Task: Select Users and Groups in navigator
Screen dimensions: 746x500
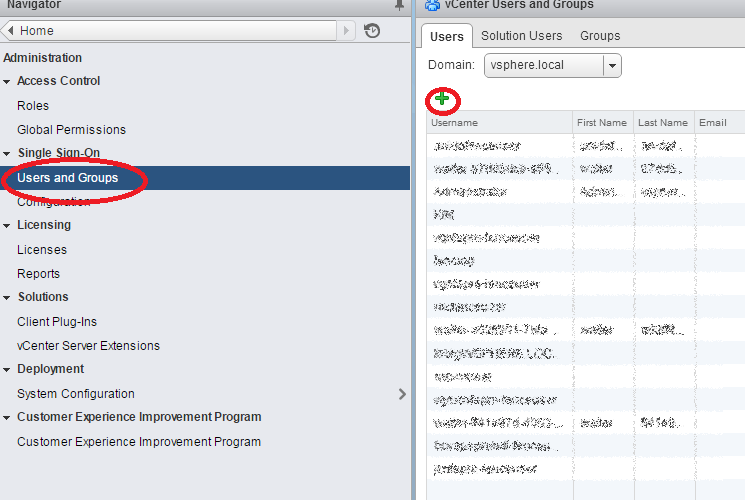Action: [68, 178]
